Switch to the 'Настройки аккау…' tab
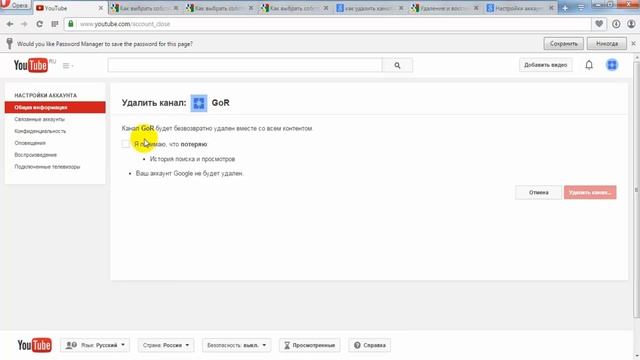640x360 pixels. (517, 8)
